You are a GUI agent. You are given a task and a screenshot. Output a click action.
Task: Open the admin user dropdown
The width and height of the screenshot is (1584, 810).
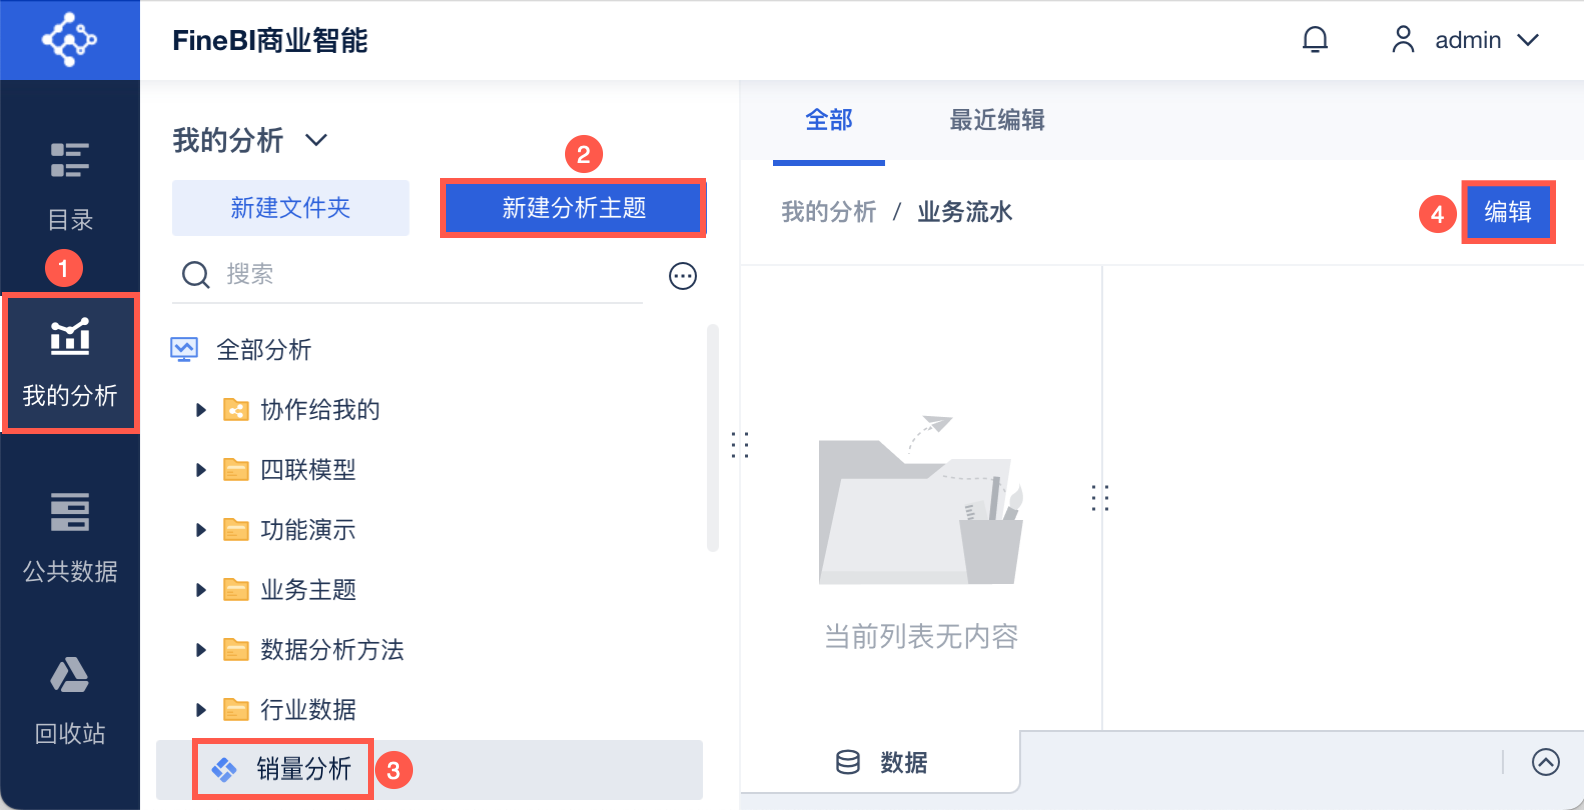click(x=1466, y=40)
